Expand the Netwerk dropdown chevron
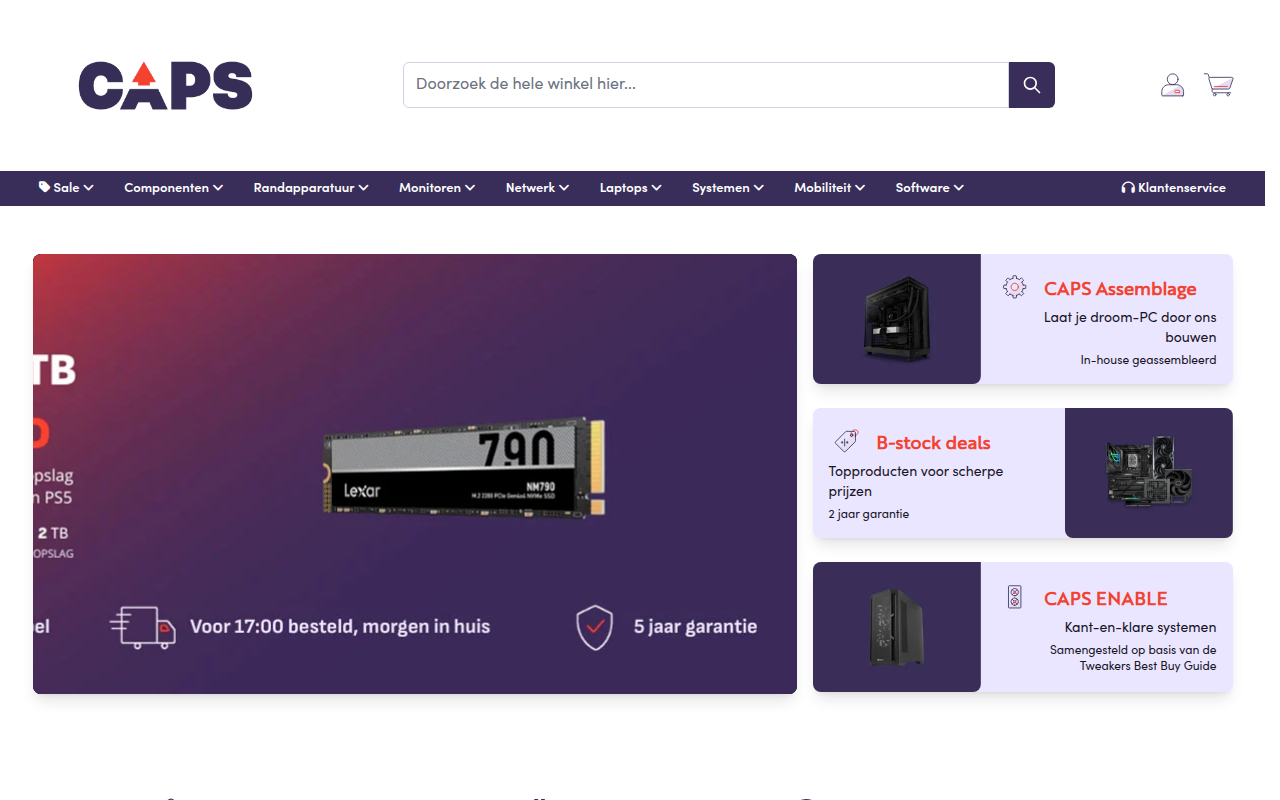Viewport: 1280px width, 800px height. pos(564,188)
